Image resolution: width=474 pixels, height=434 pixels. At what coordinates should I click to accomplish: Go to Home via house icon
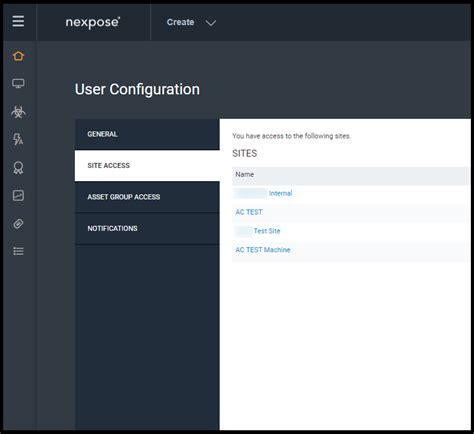[18, 56]
